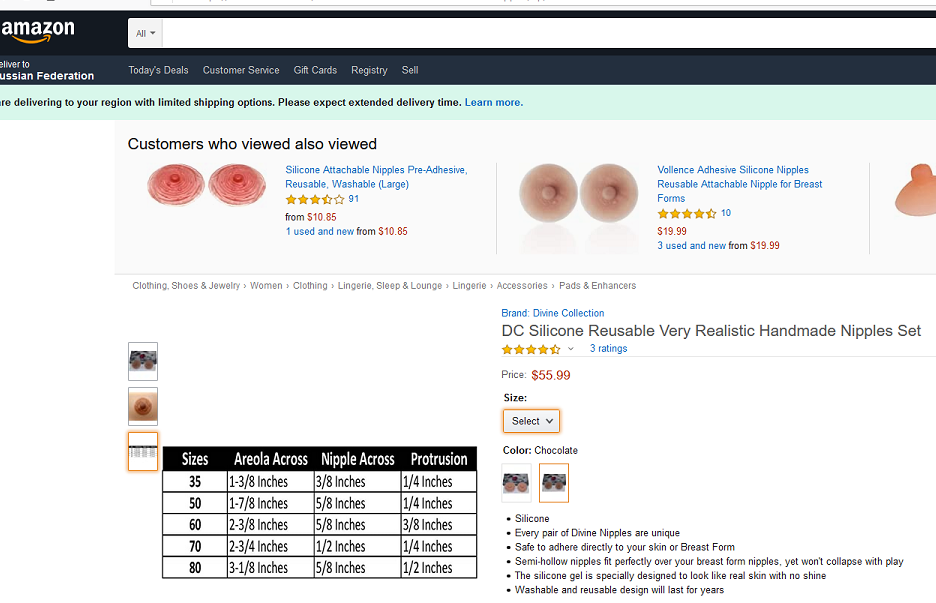Open the "All" search category dropdown
Image resolution: width=936 pixels, height=603 pixels.
146,33
